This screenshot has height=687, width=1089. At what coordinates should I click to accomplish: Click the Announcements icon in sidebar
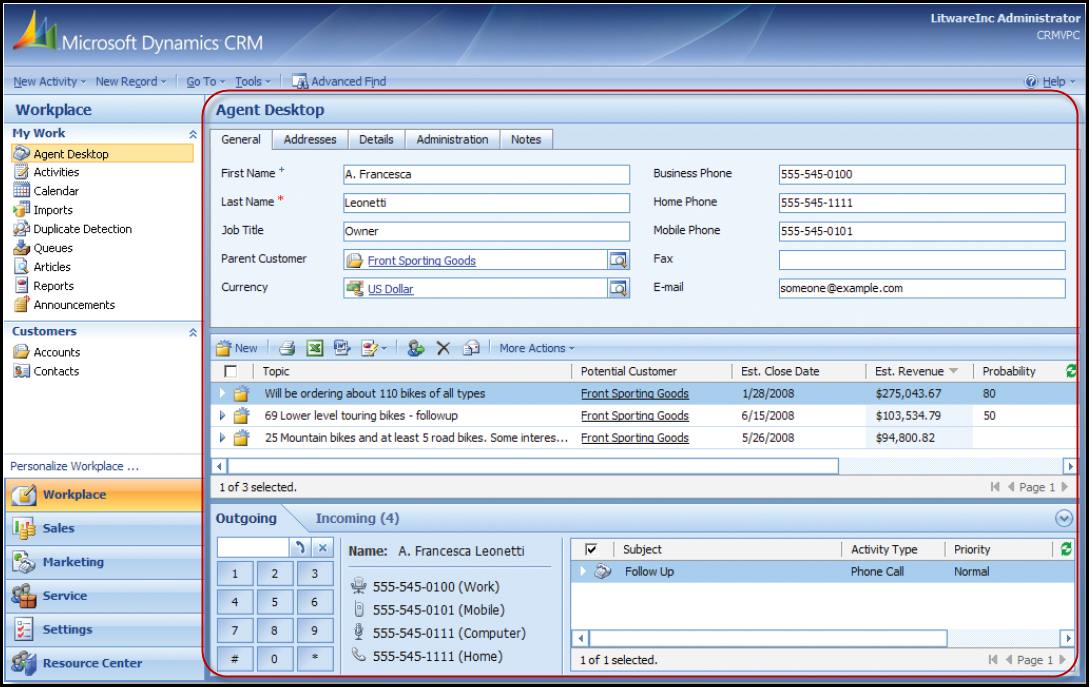(22, 304)
